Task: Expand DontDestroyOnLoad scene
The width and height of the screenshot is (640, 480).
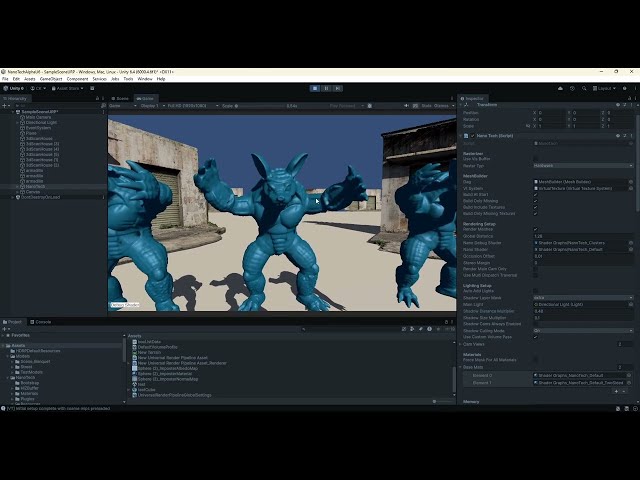Action: pos(13,197)
